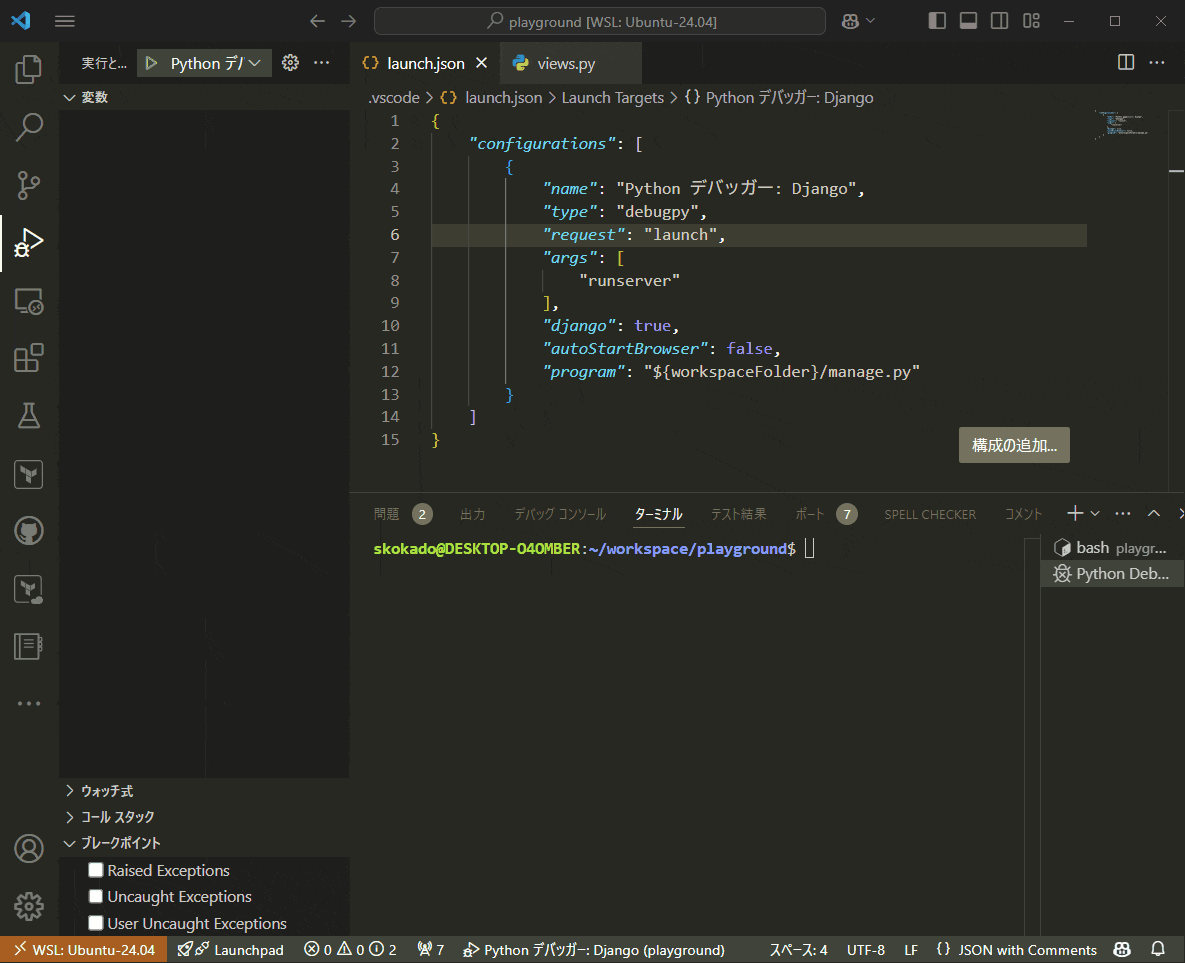Open Copilot from the status bar
1185x963 pixels.
1121,949
